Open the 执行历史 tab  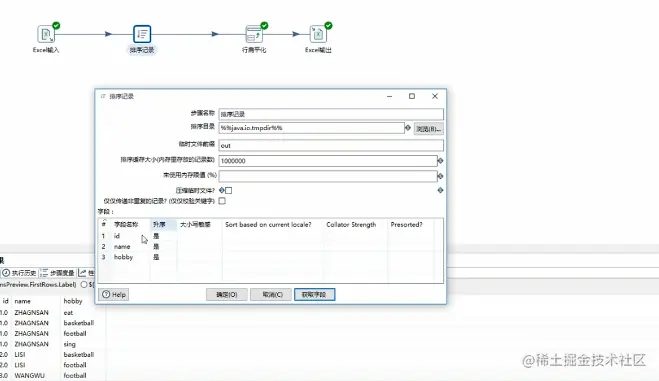point(19,273)
